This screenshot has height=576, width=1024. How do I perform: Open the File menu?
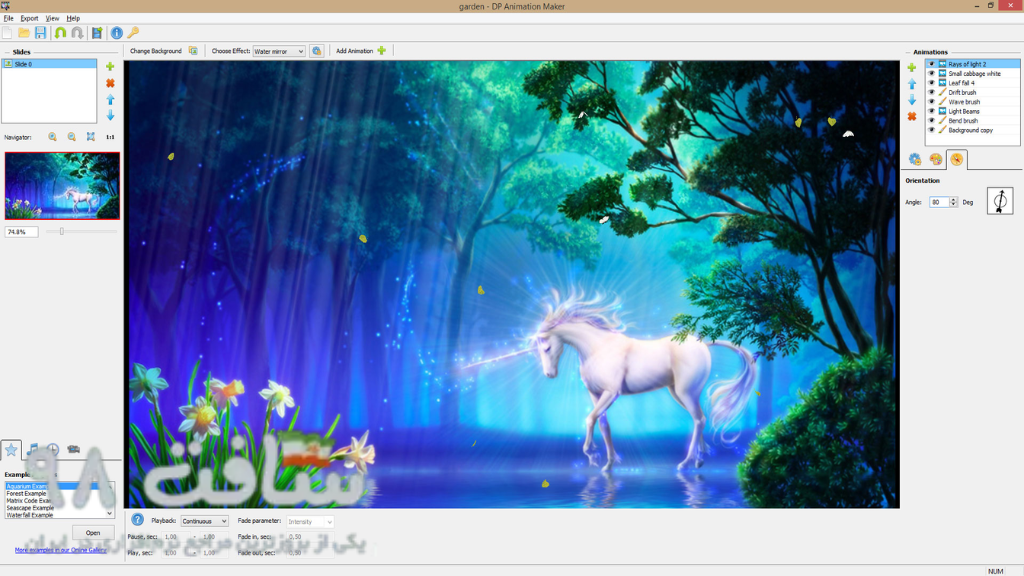pyautogui.click(x=8, y=18)
